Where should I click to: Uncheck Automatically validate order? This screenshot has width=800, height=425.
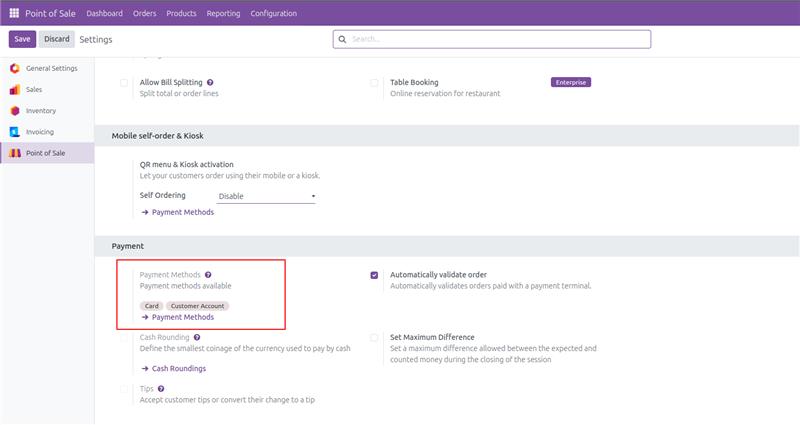(x=374, y=275)
